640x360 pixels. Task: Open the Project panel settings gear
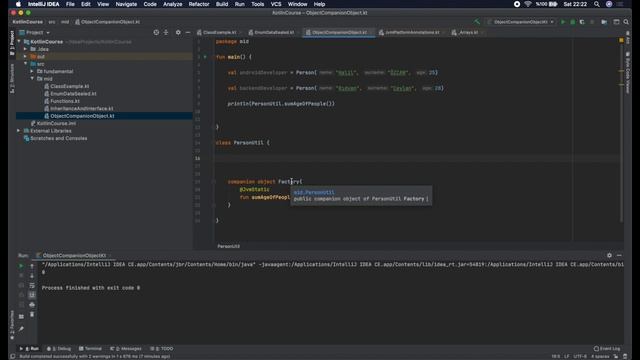click(178, 32)
